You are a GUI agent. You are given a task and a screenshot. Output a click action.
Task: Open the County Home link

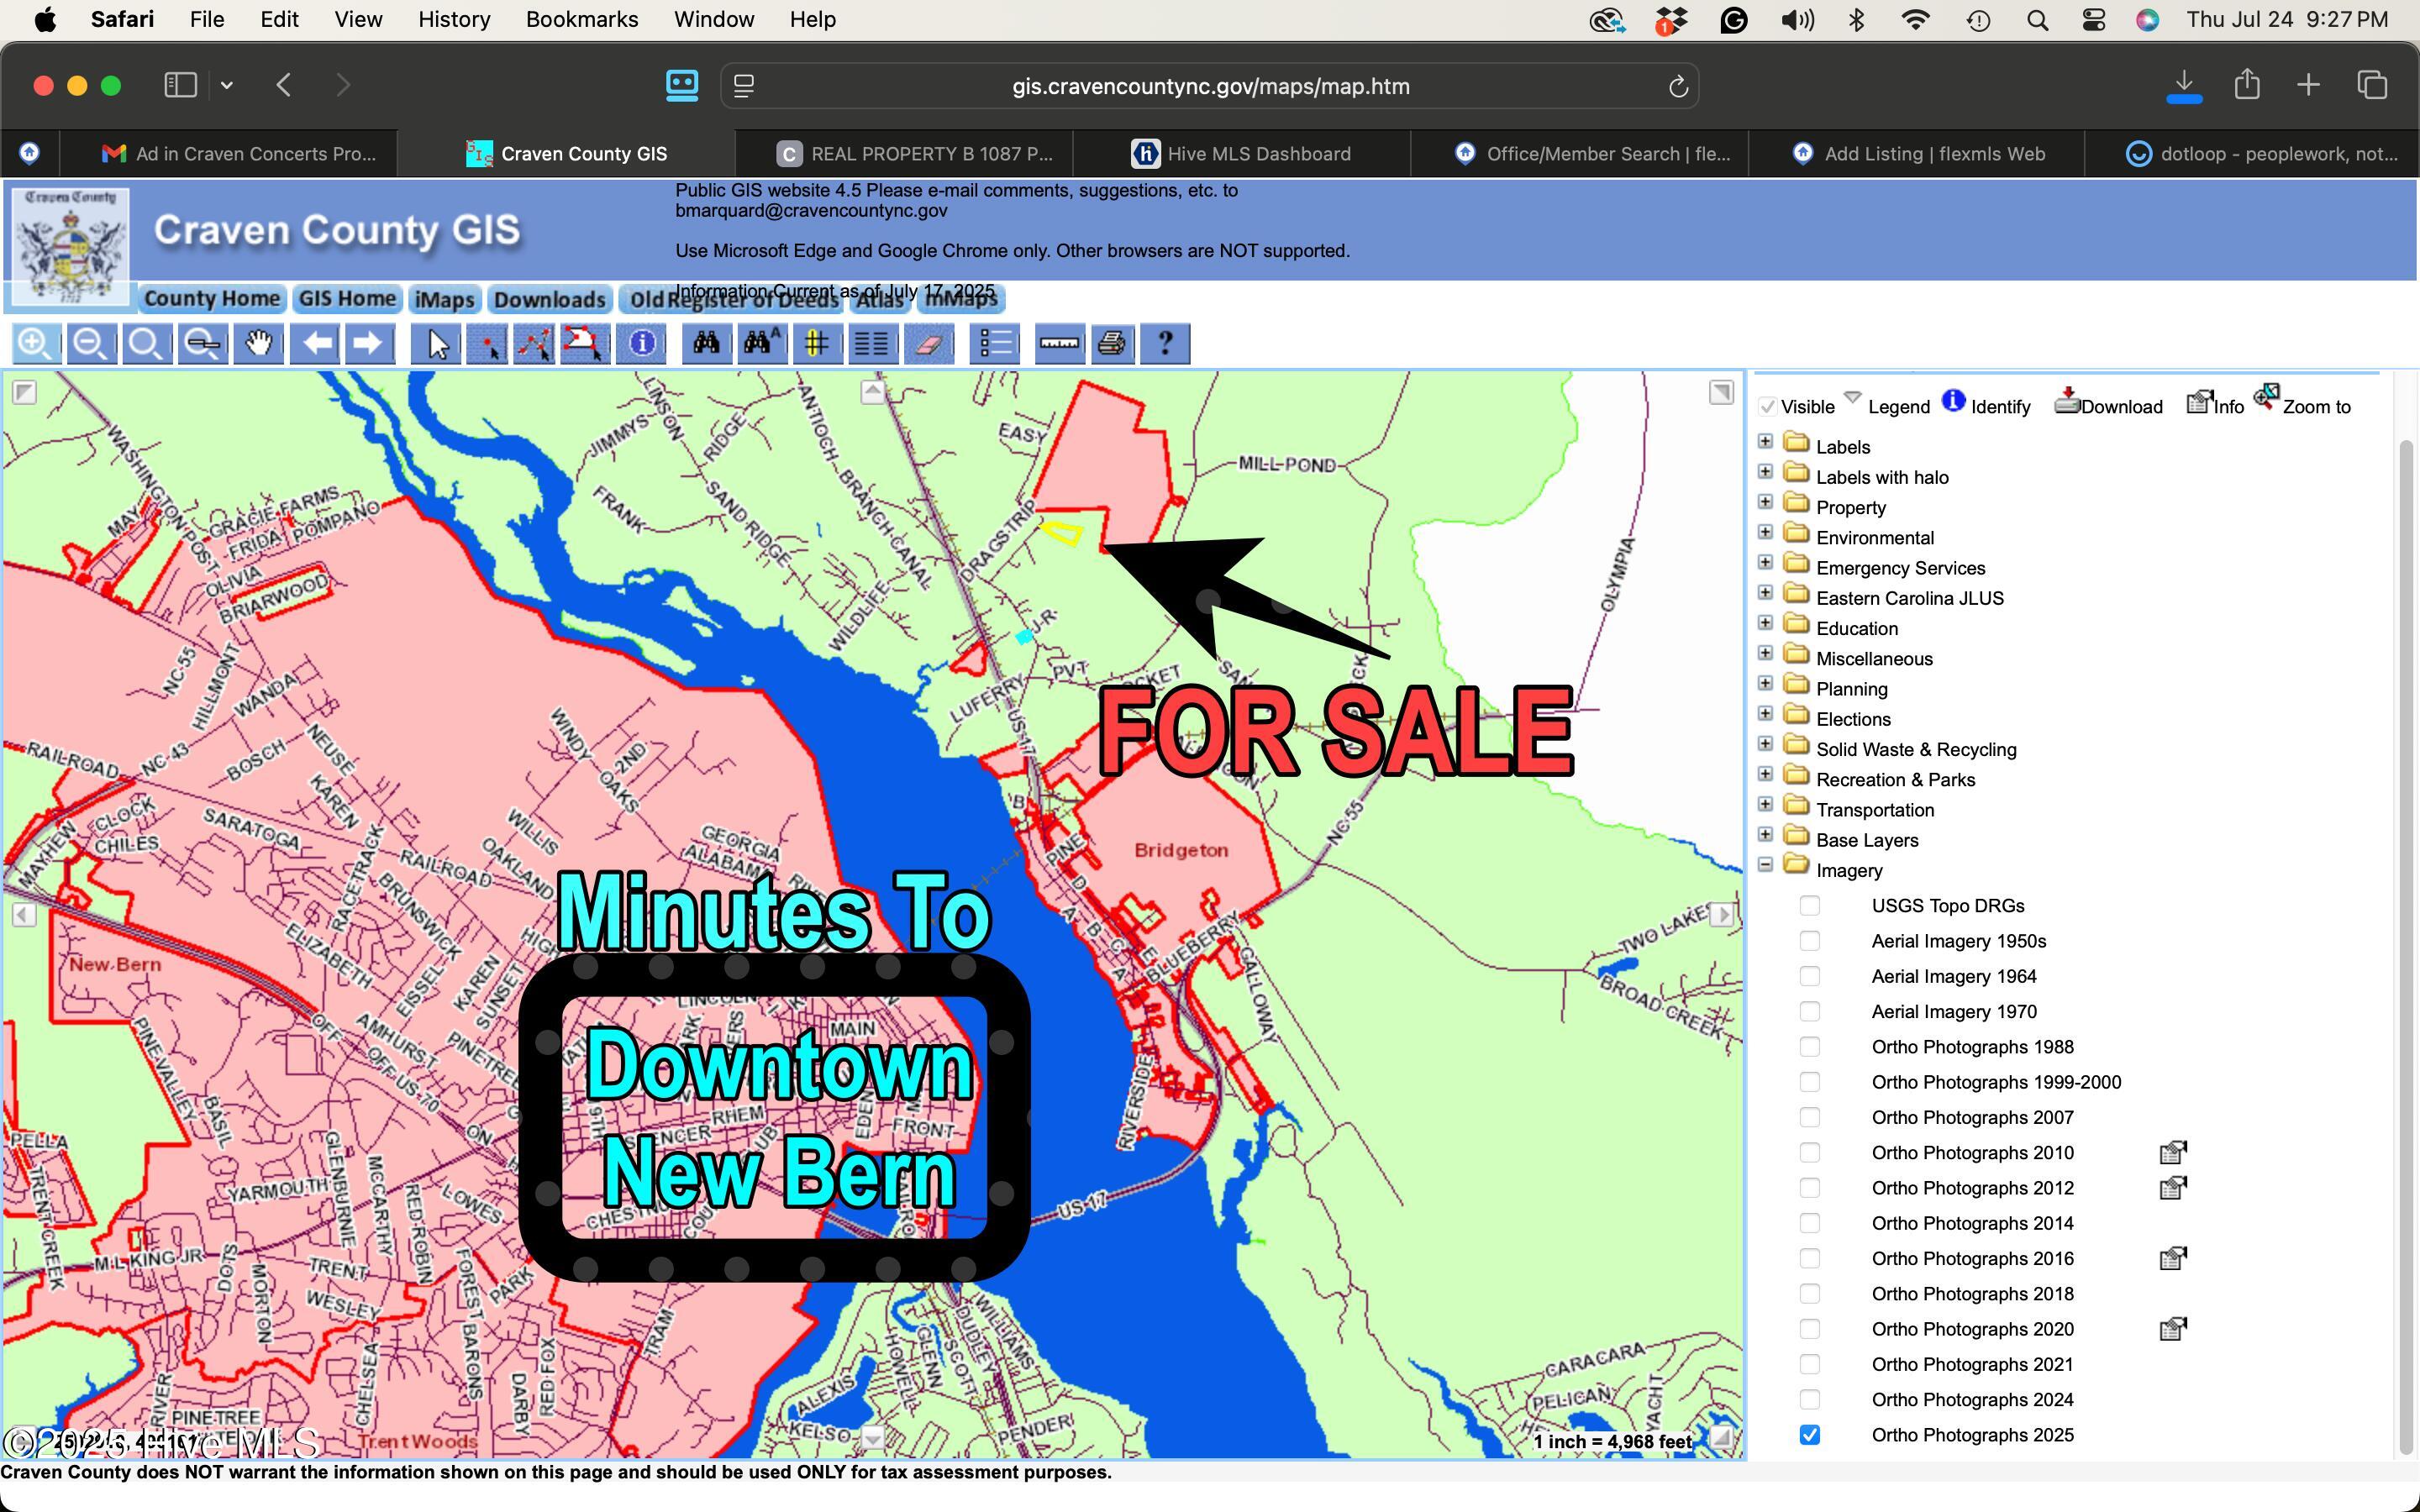[211, 298]
